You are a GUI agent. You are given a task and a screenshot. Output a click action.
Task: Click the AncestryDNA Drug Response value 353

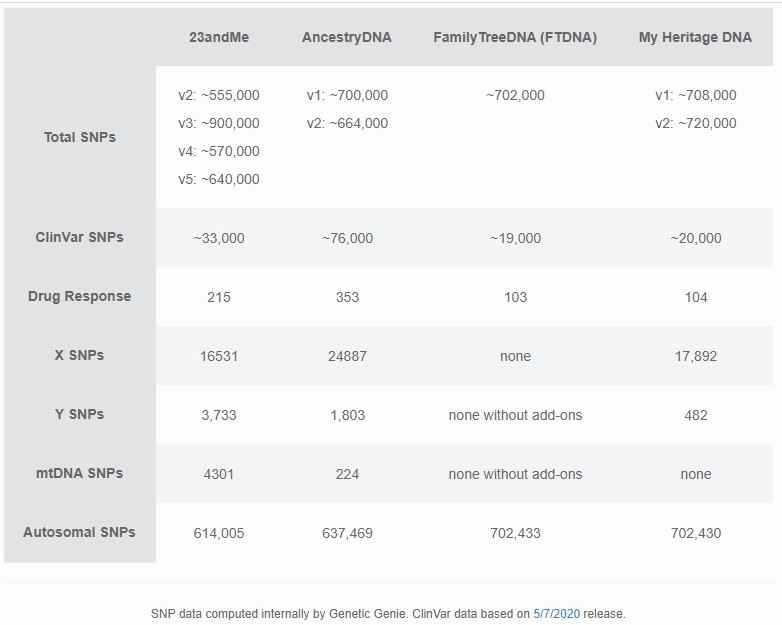348,297
